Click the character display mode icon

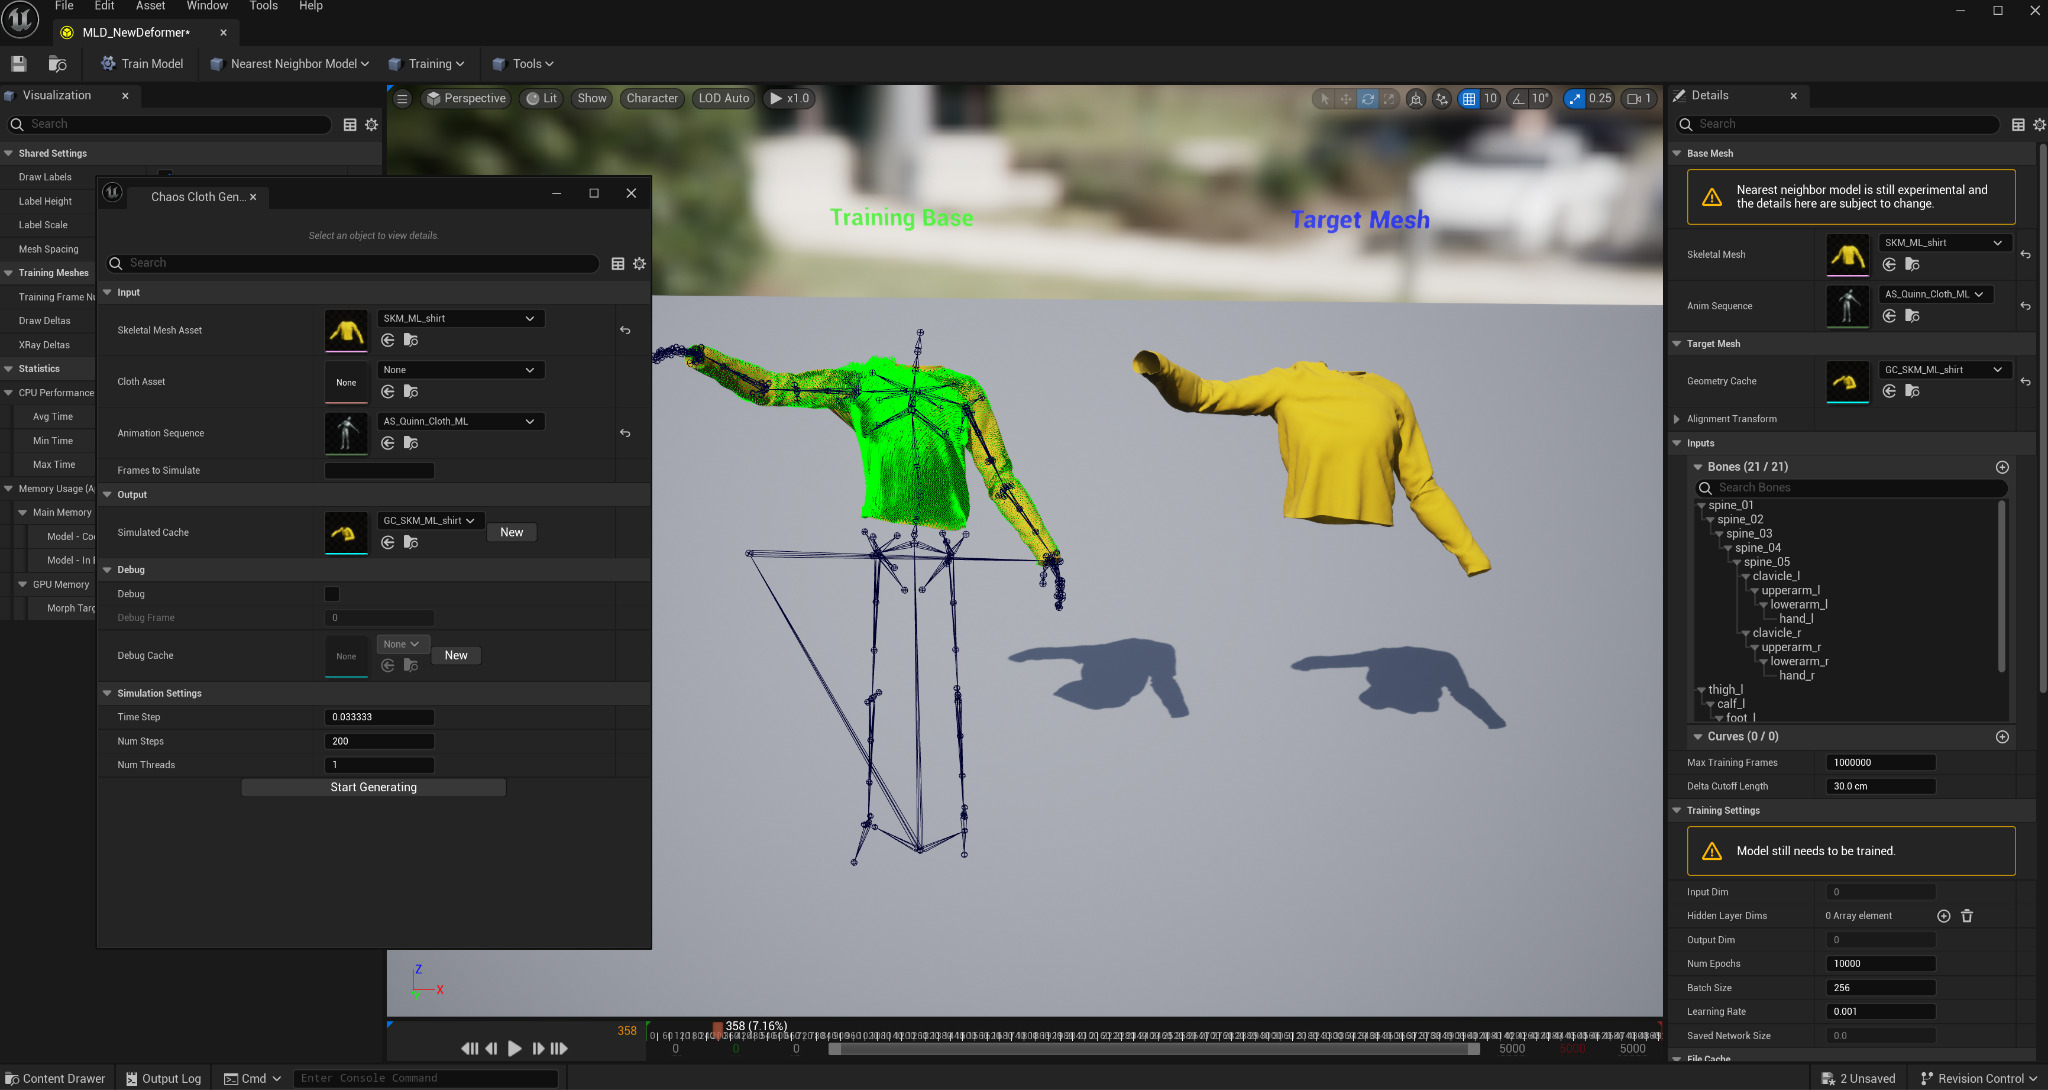point(652,97)
